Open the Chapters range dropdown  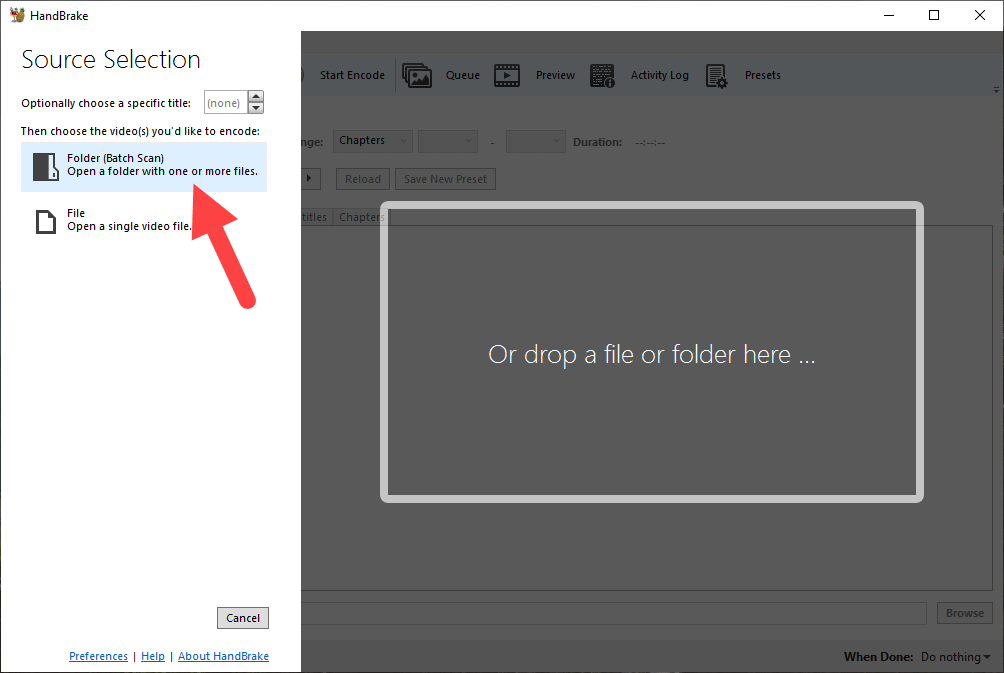point(373,141)
